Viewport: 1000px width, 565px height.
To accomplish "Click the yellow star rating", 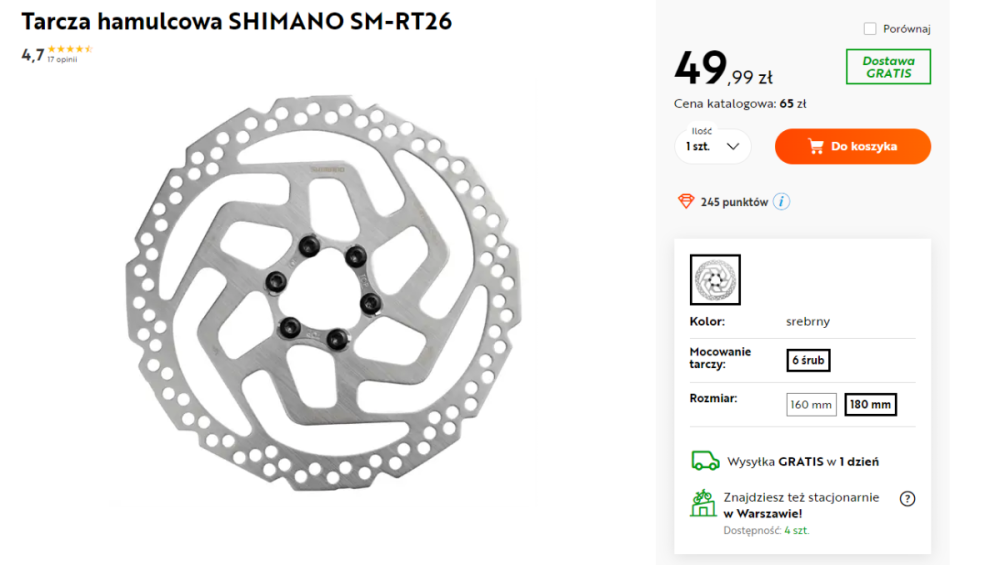I will [70, 49].
